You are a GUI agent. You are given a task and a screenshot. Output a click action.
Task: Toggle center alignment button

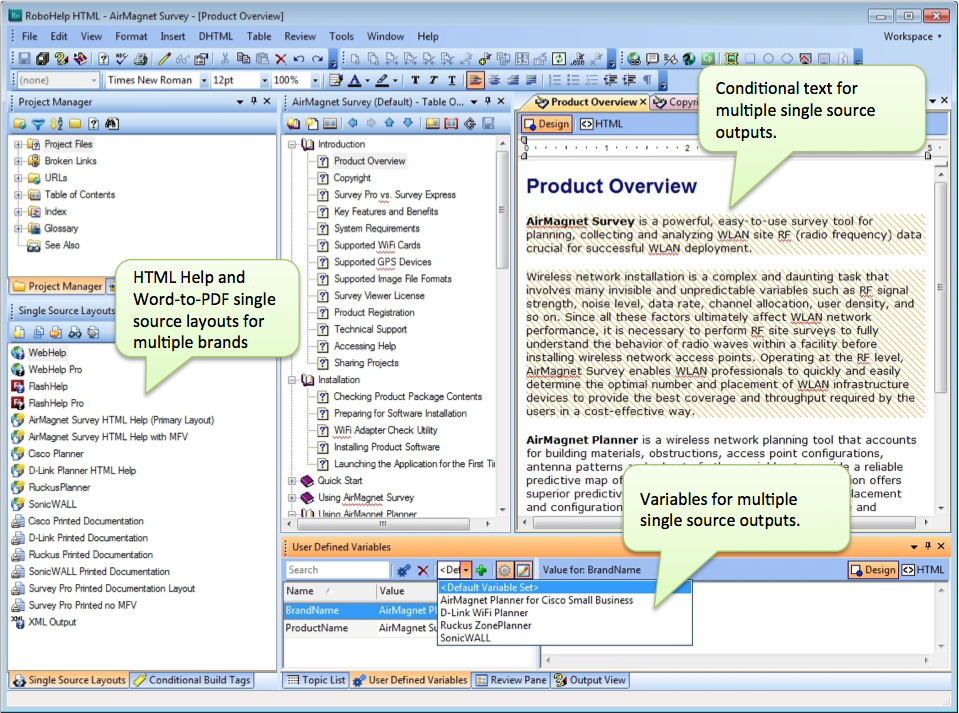pyautogui.click(x=494, y=80)
